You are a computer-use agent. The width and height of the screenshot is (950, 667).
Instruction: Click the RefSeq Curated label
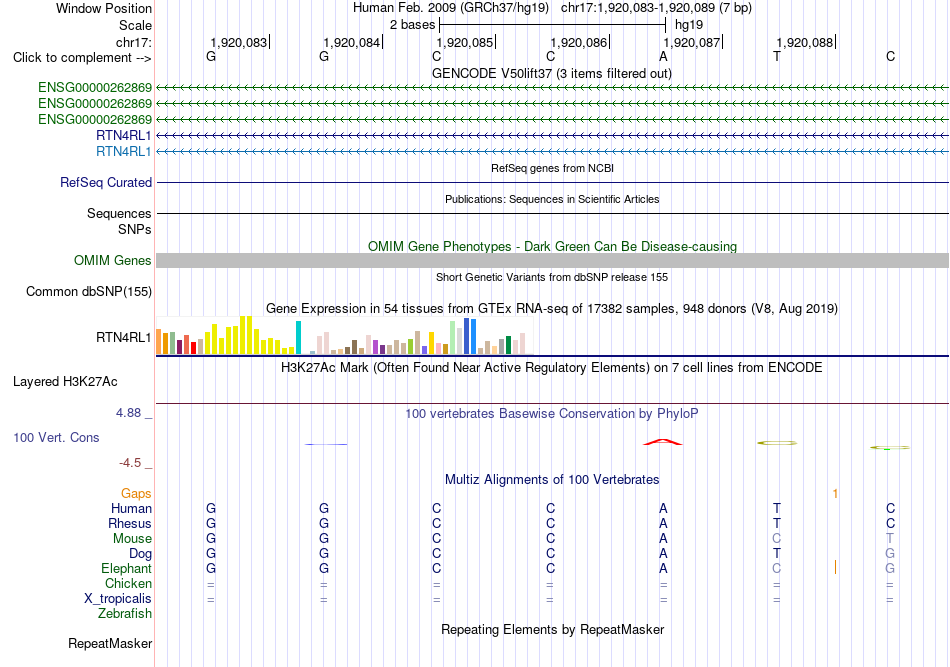click(x=106, y=182)
